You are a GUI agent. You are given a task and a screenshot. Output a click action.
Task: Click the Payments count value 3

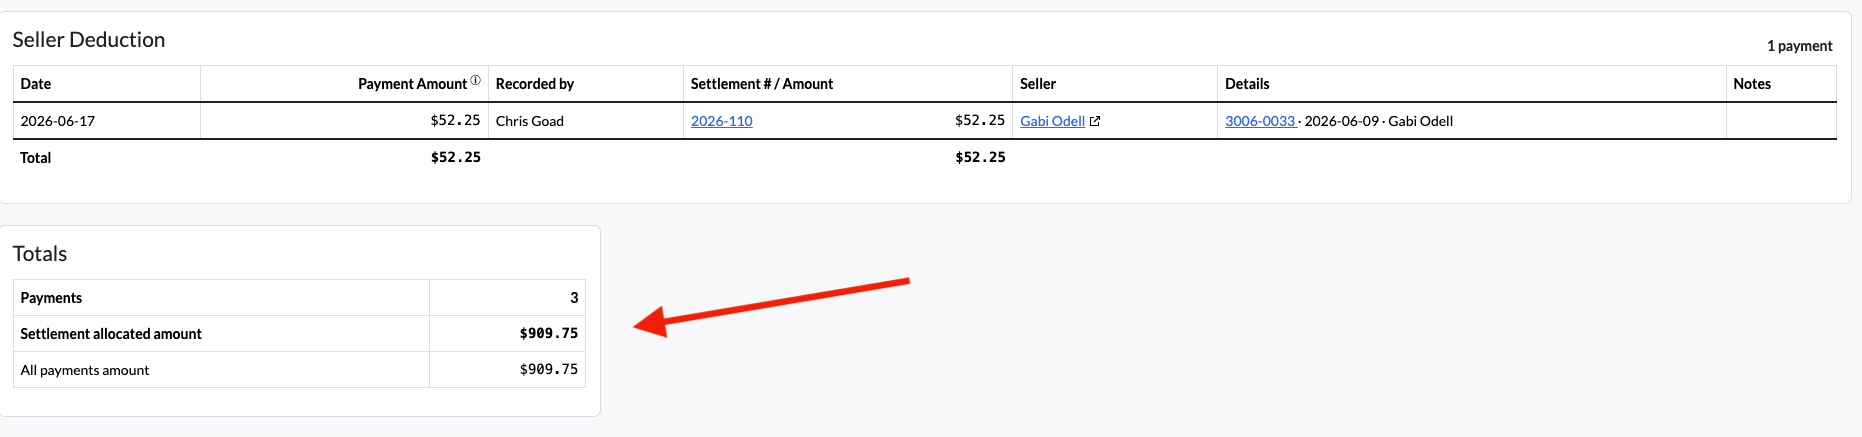(x=574, y=298)
